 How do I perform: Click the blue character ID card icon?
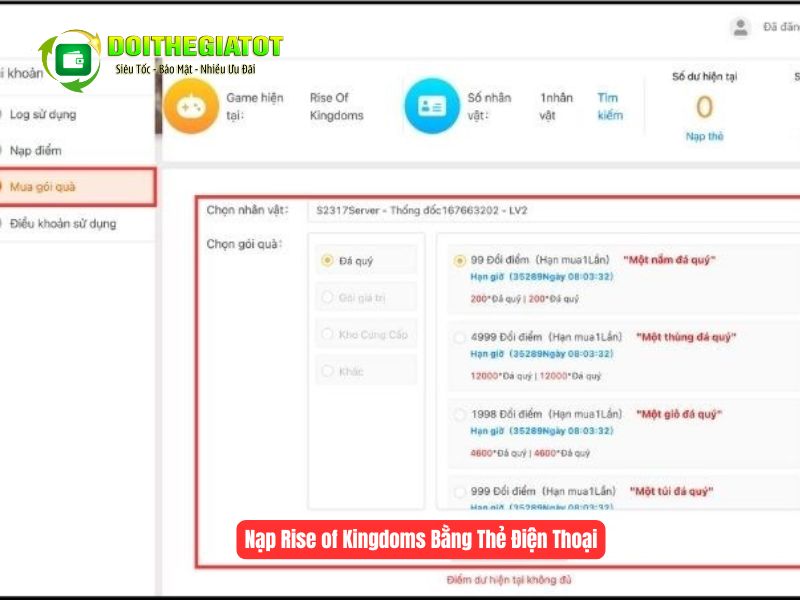point(432,106)
